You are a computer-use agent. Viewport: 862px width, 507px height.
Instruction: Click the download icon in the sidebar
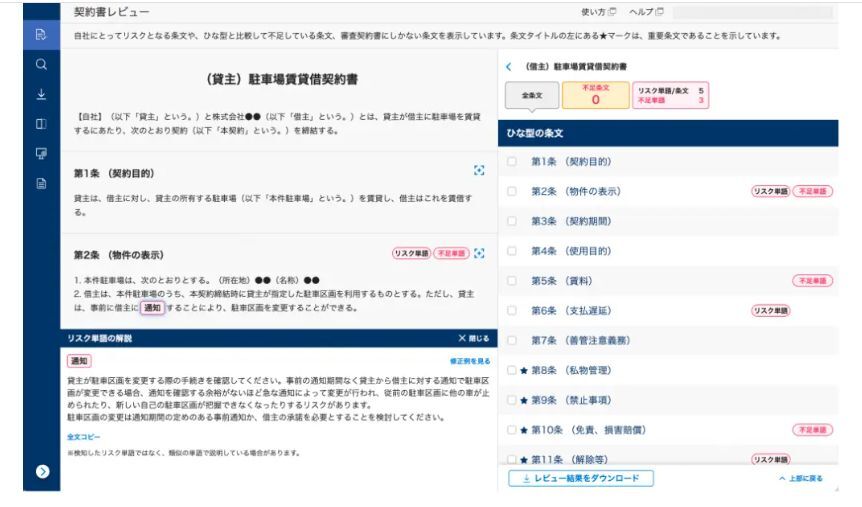point(41,95)
